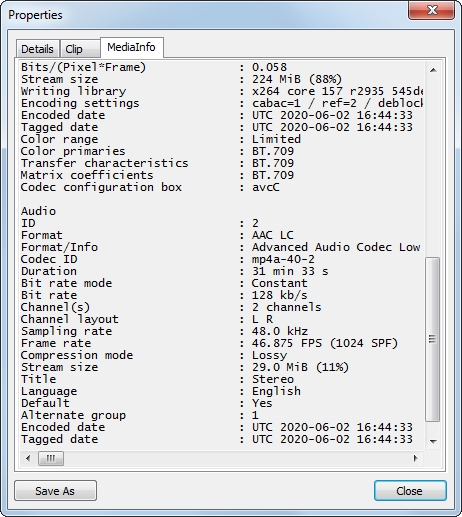Click the vertical scrollbar thumb

point(433,339)
